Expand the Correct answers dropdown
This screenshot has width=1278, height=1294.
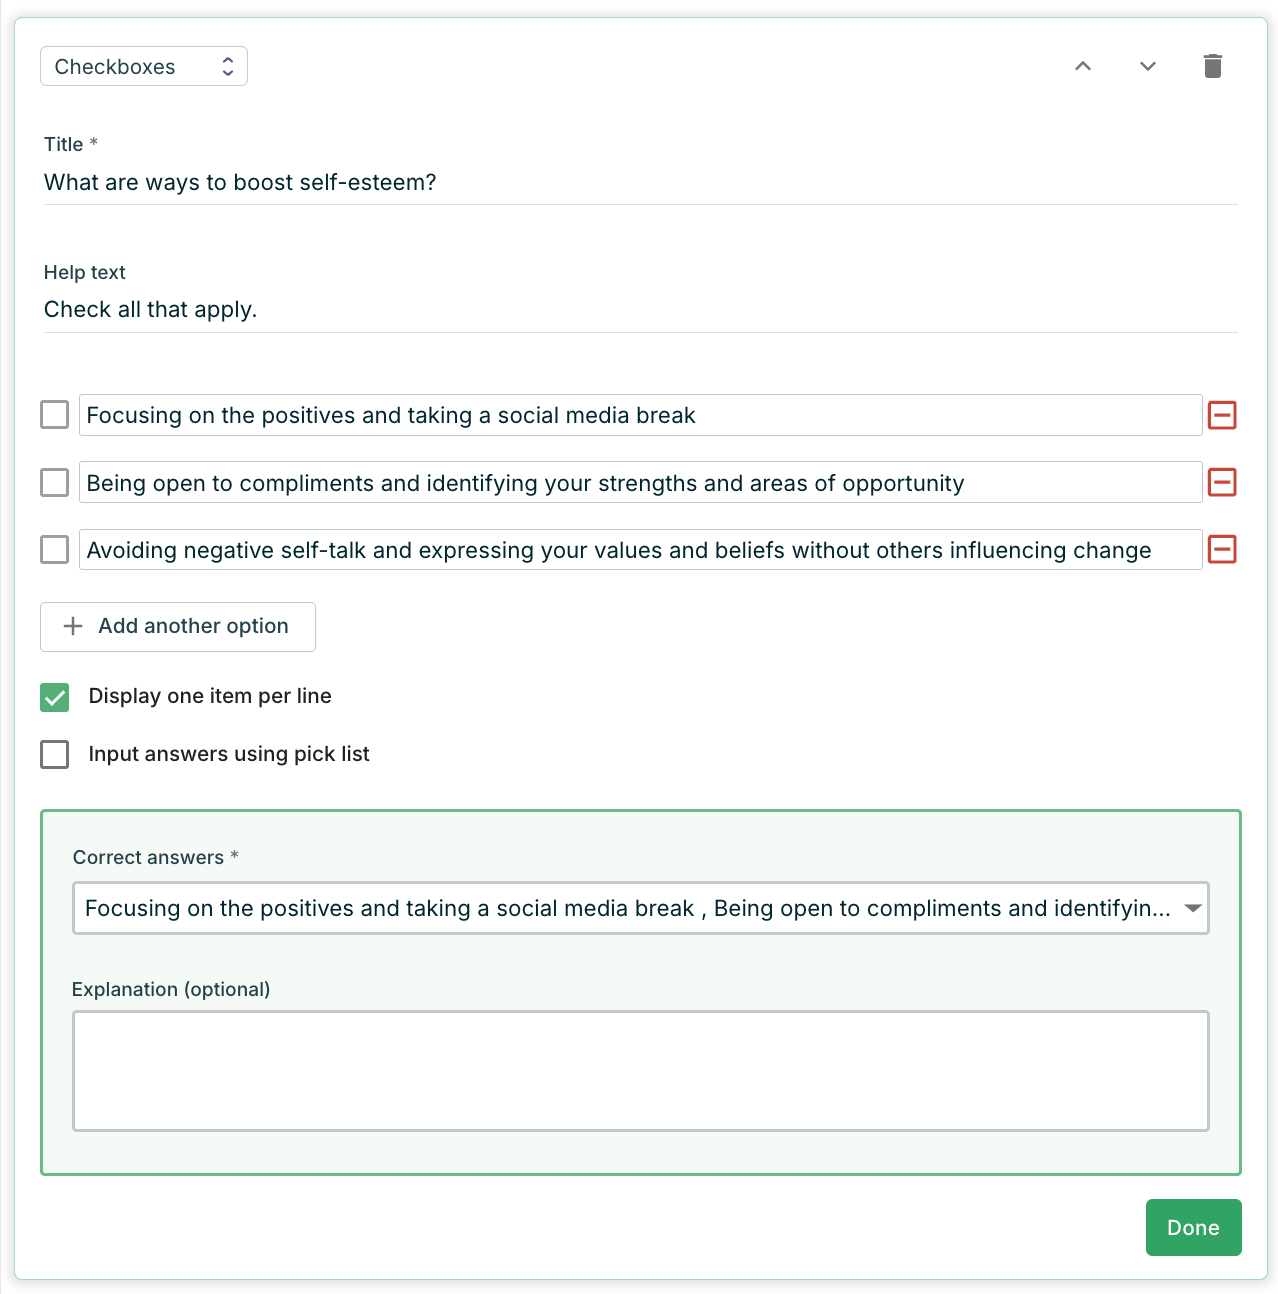point(640,908)
